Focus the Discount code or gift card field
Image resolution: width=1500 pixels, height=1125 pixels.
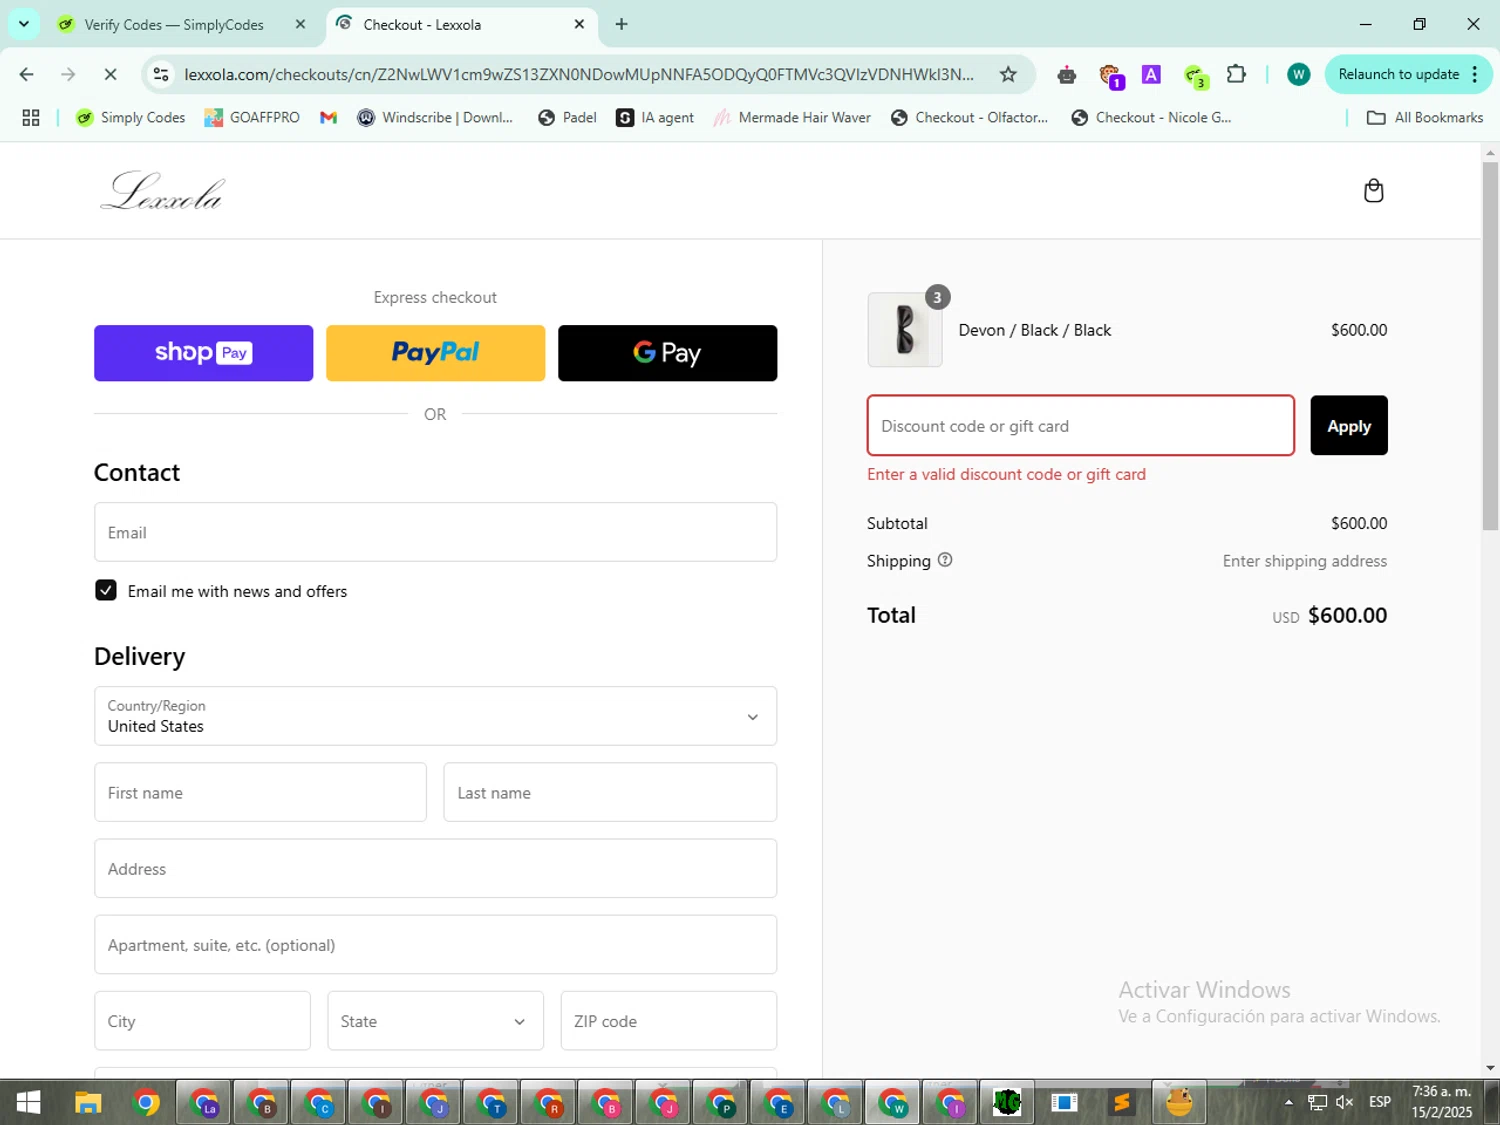[1080, 425]
